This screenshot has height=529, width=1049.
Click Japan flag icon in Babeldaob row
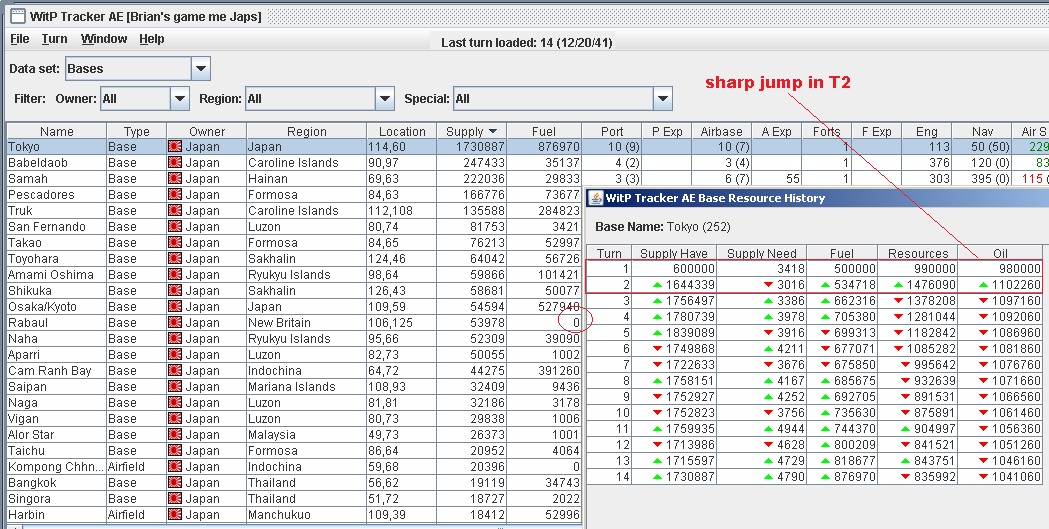point(175,163)
